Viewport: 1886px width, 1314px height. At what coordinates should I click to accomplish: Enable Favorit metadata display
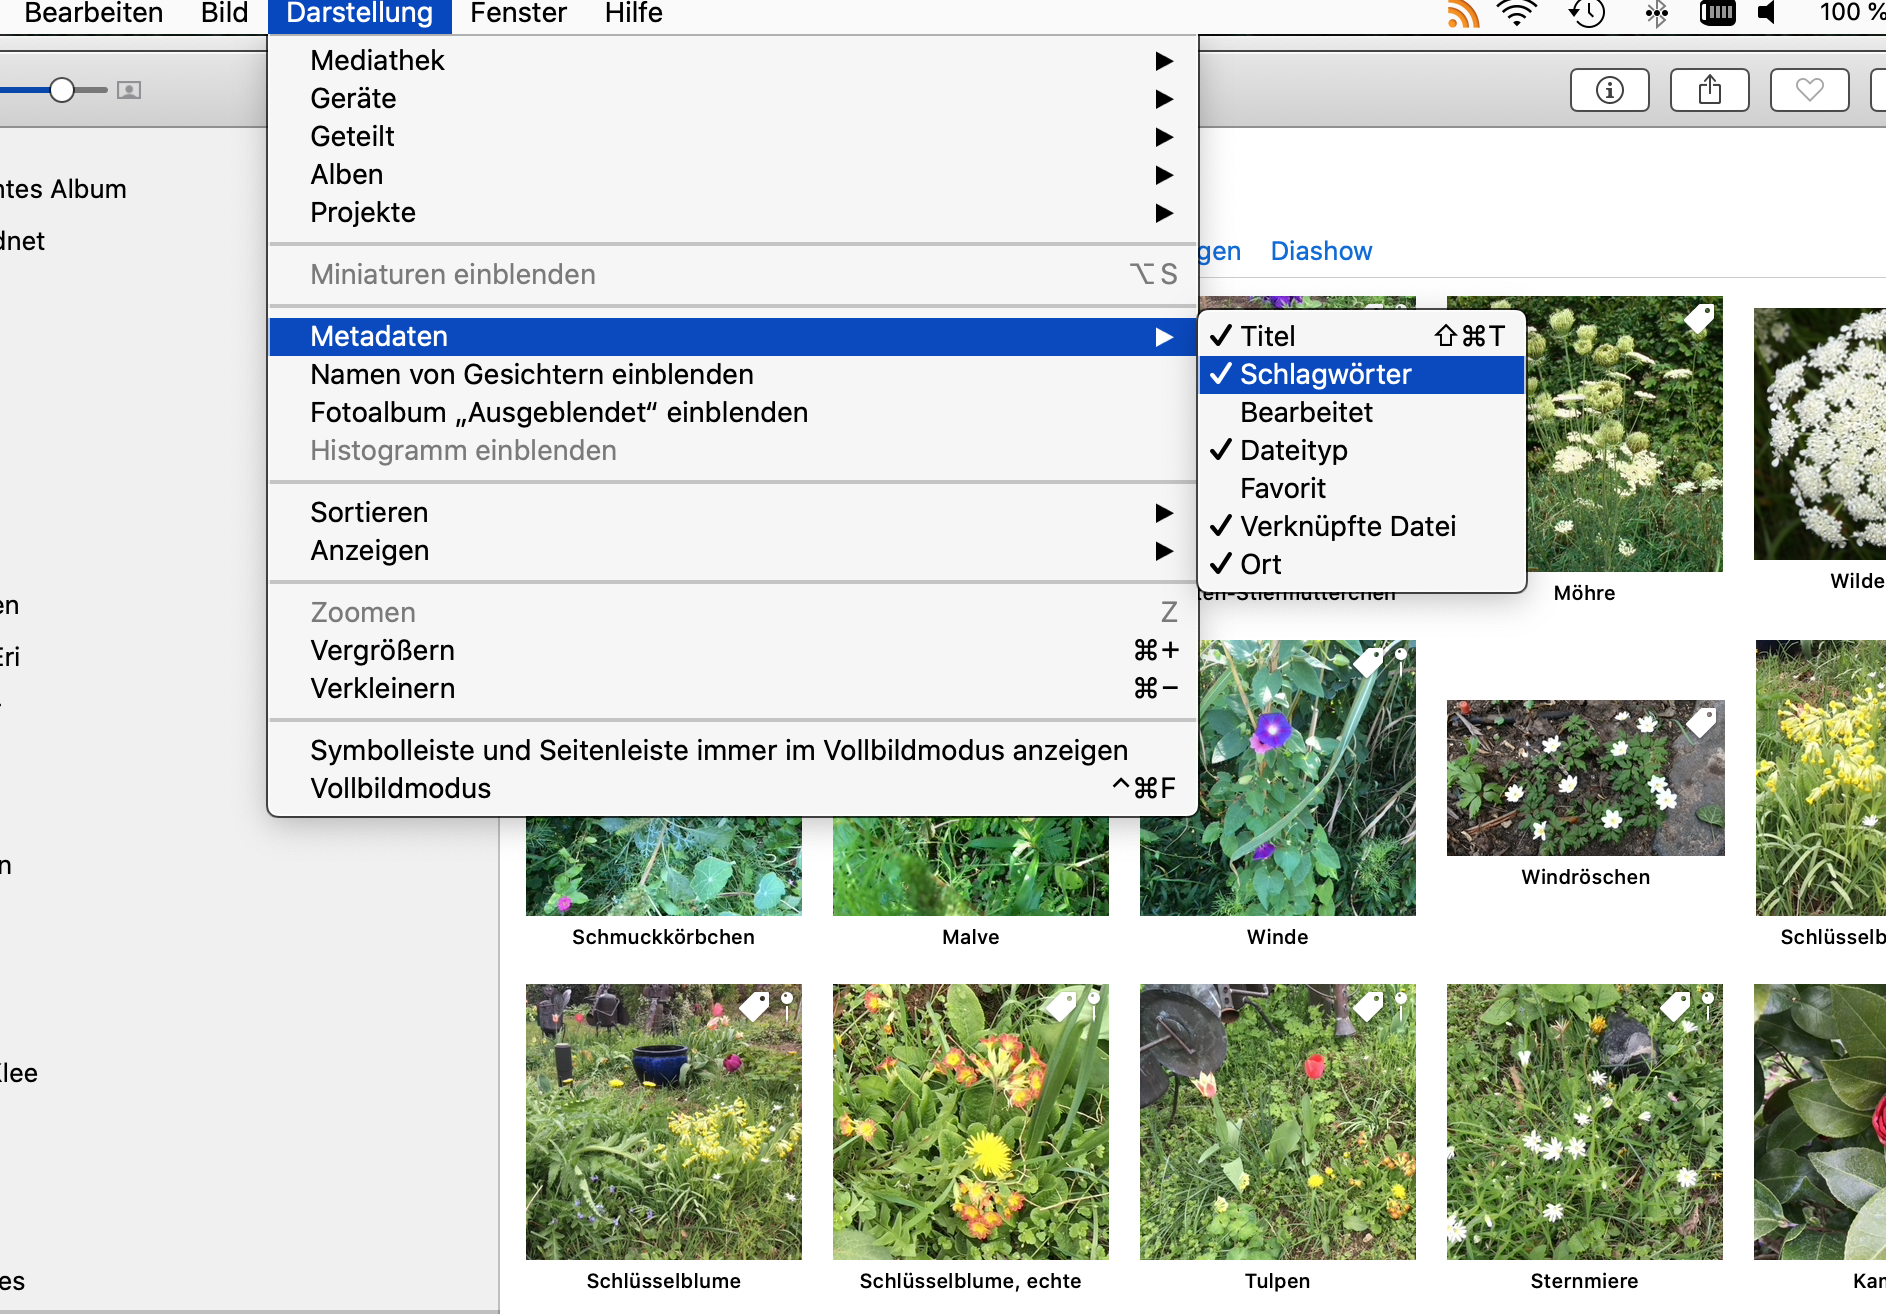(x=1361, y=488)
